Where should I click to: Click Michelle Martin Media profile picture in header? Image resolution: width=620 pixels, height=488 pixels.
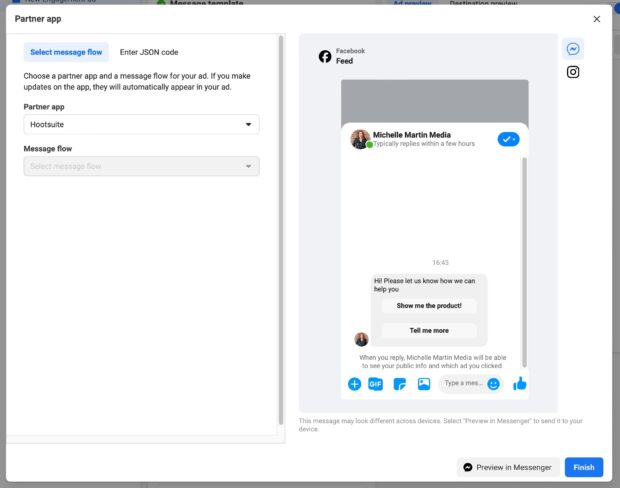[x=360, y=139]
